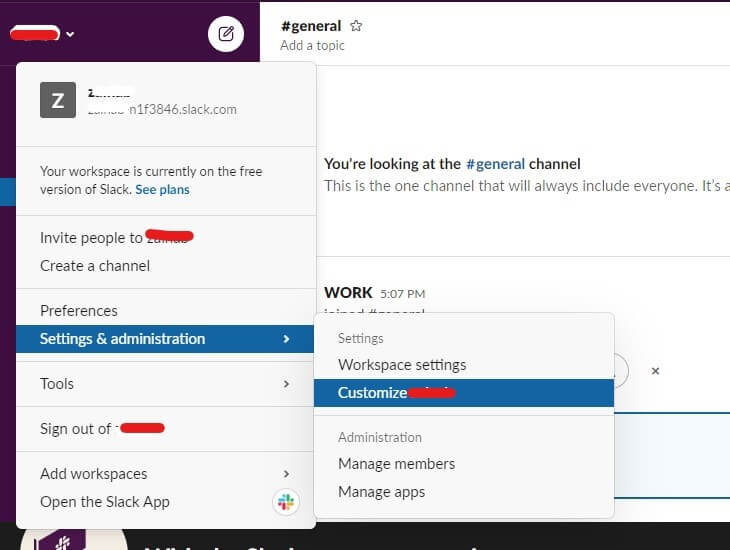
Task: Click the See plans link
Action: [x=162, y=189]
